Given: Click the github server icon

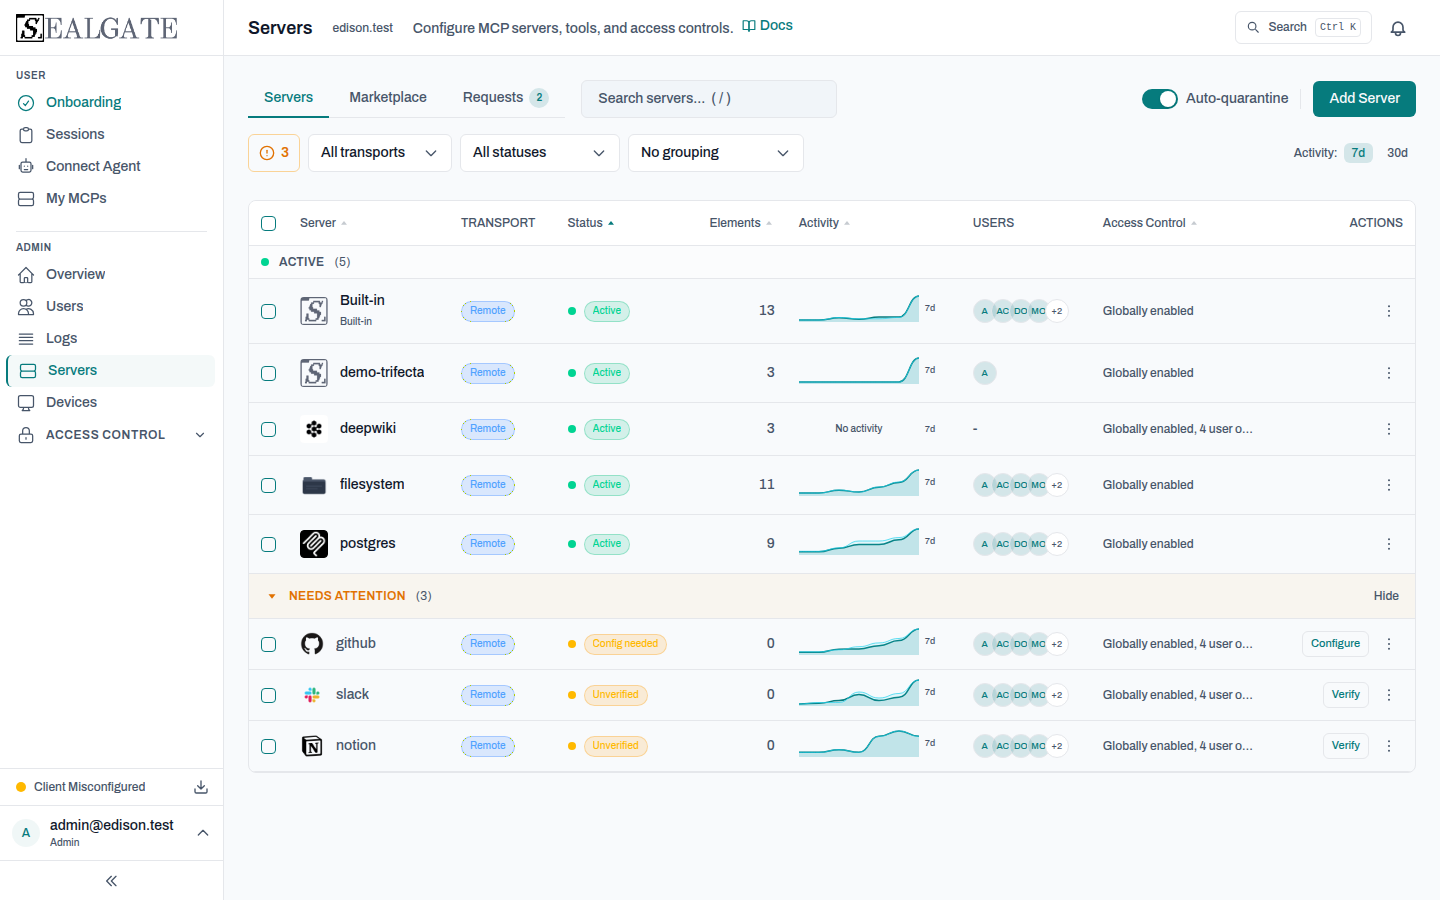Looking at the screenshot, I should (x=312, y=644).
